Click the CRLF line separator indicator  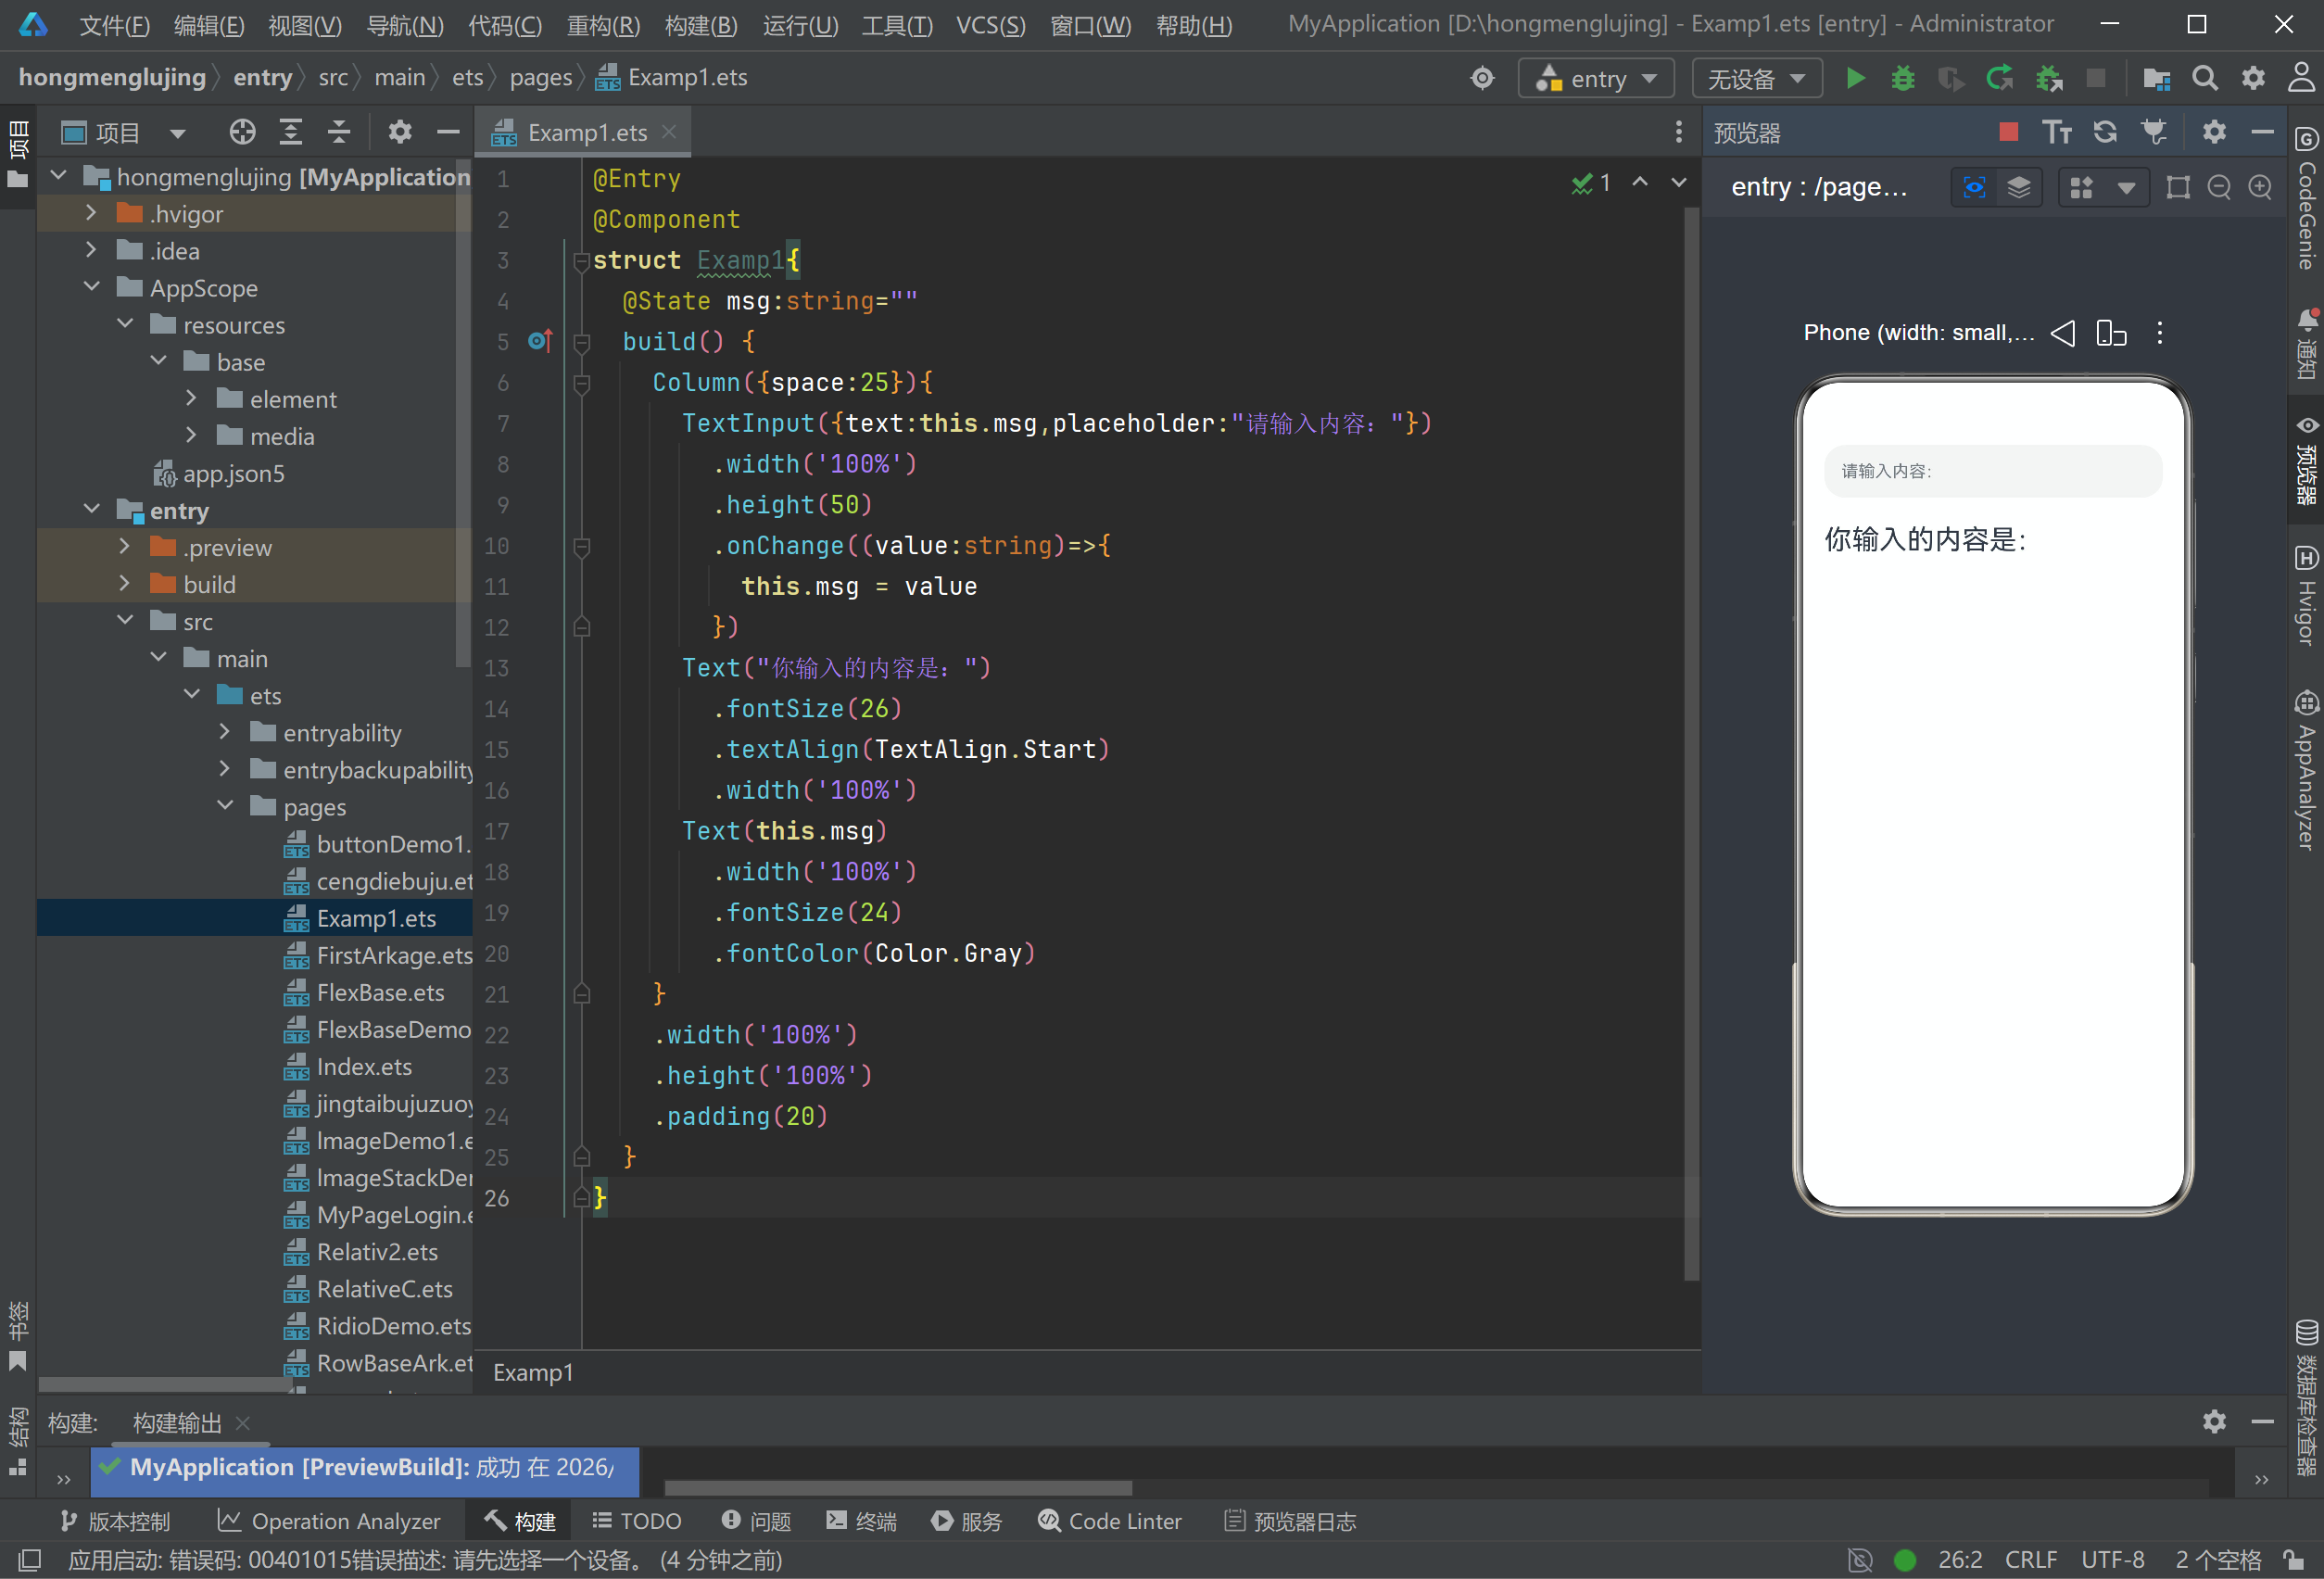(x=2031, y=1560)
